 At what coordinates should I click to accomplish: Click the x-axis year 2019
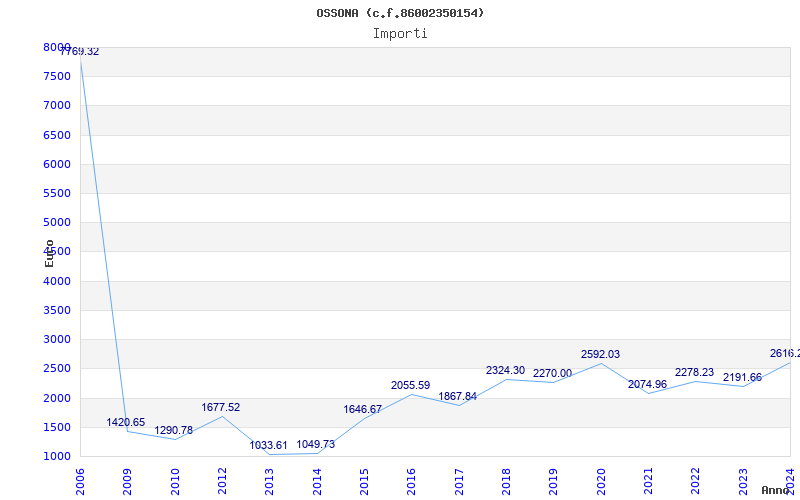click(x=554, y=482)
